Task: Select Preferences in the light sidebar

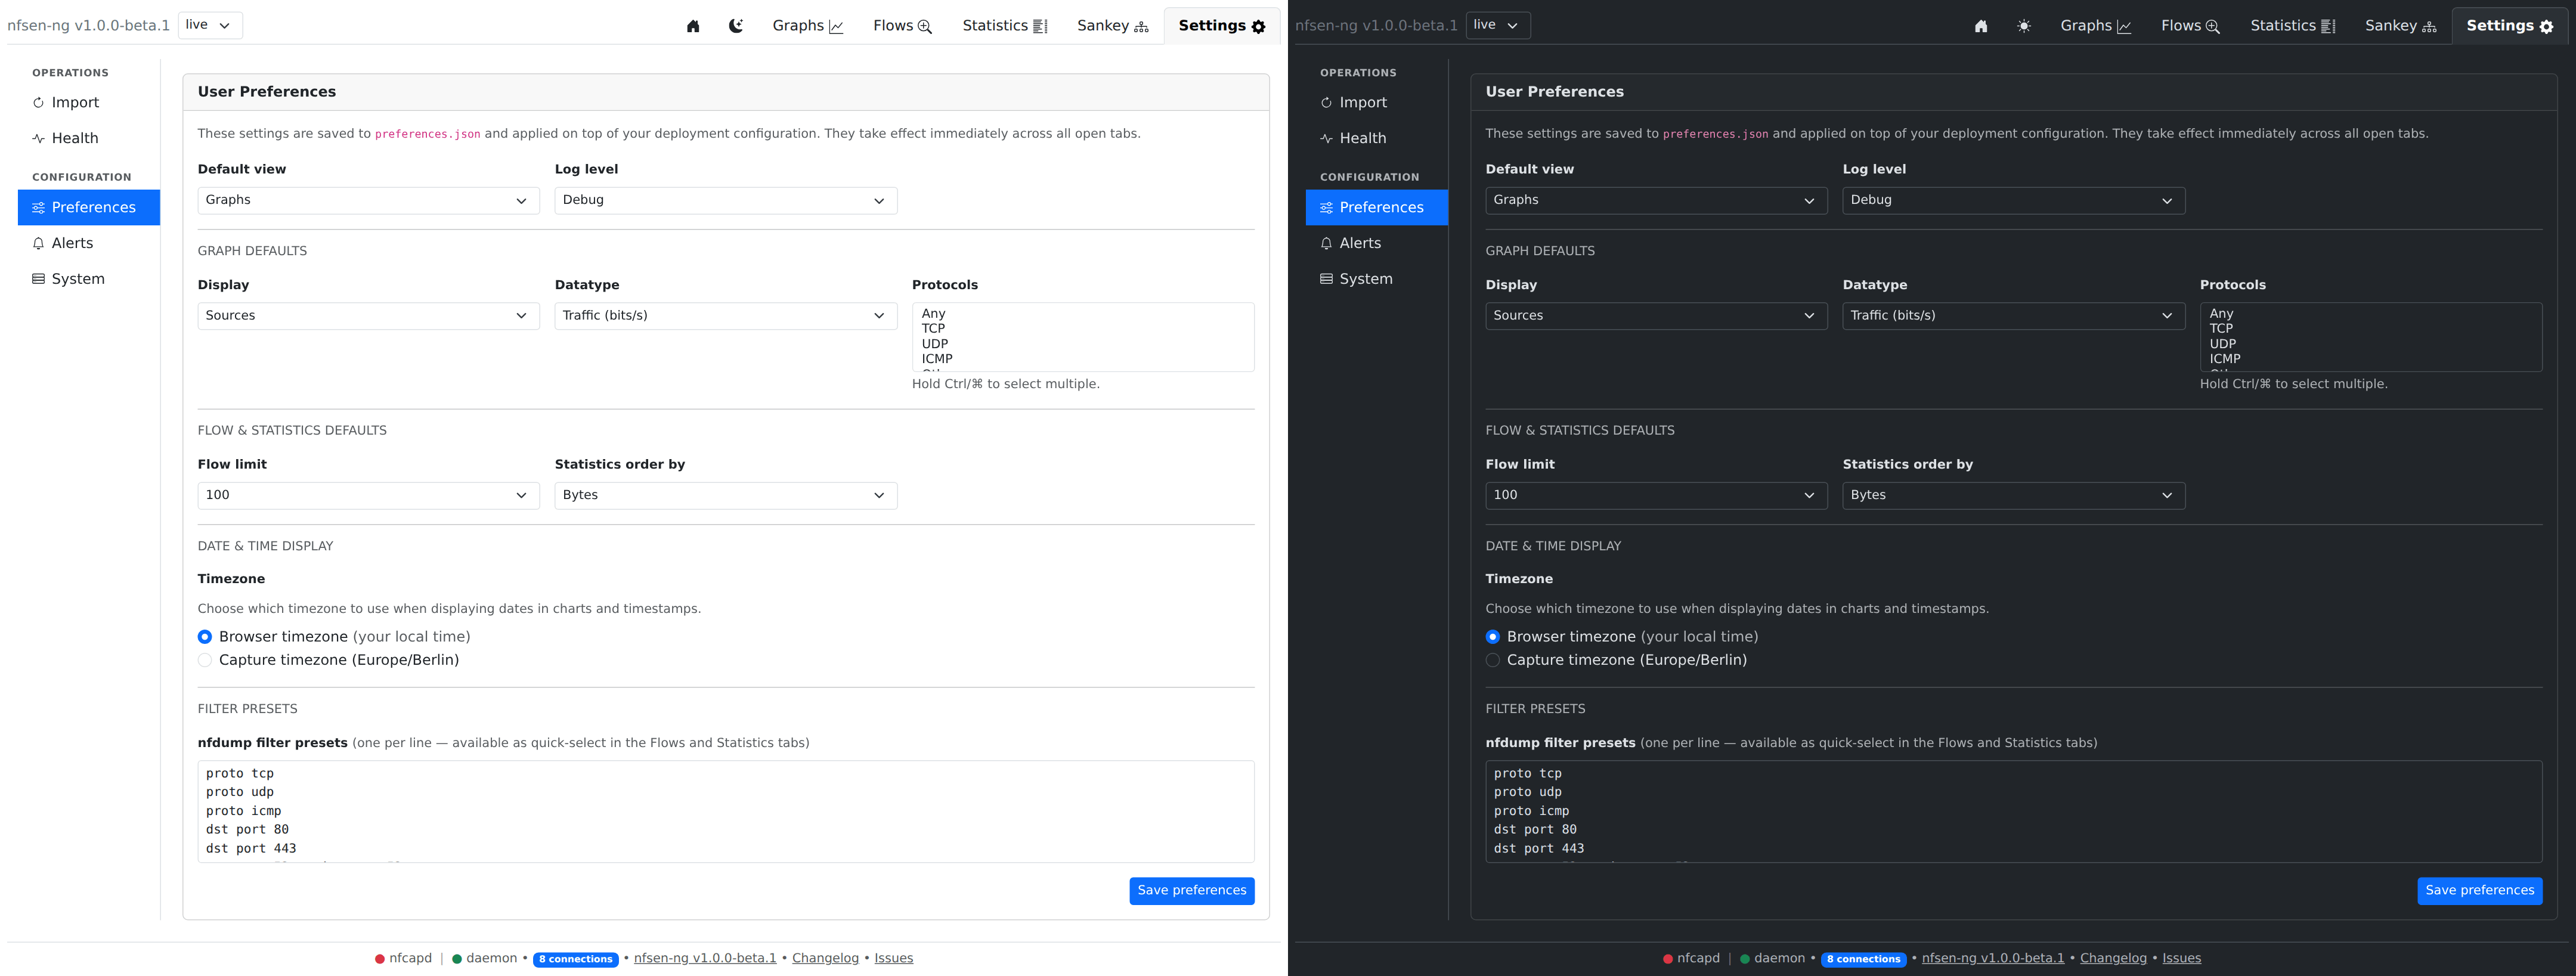Action: coord(89,208)
